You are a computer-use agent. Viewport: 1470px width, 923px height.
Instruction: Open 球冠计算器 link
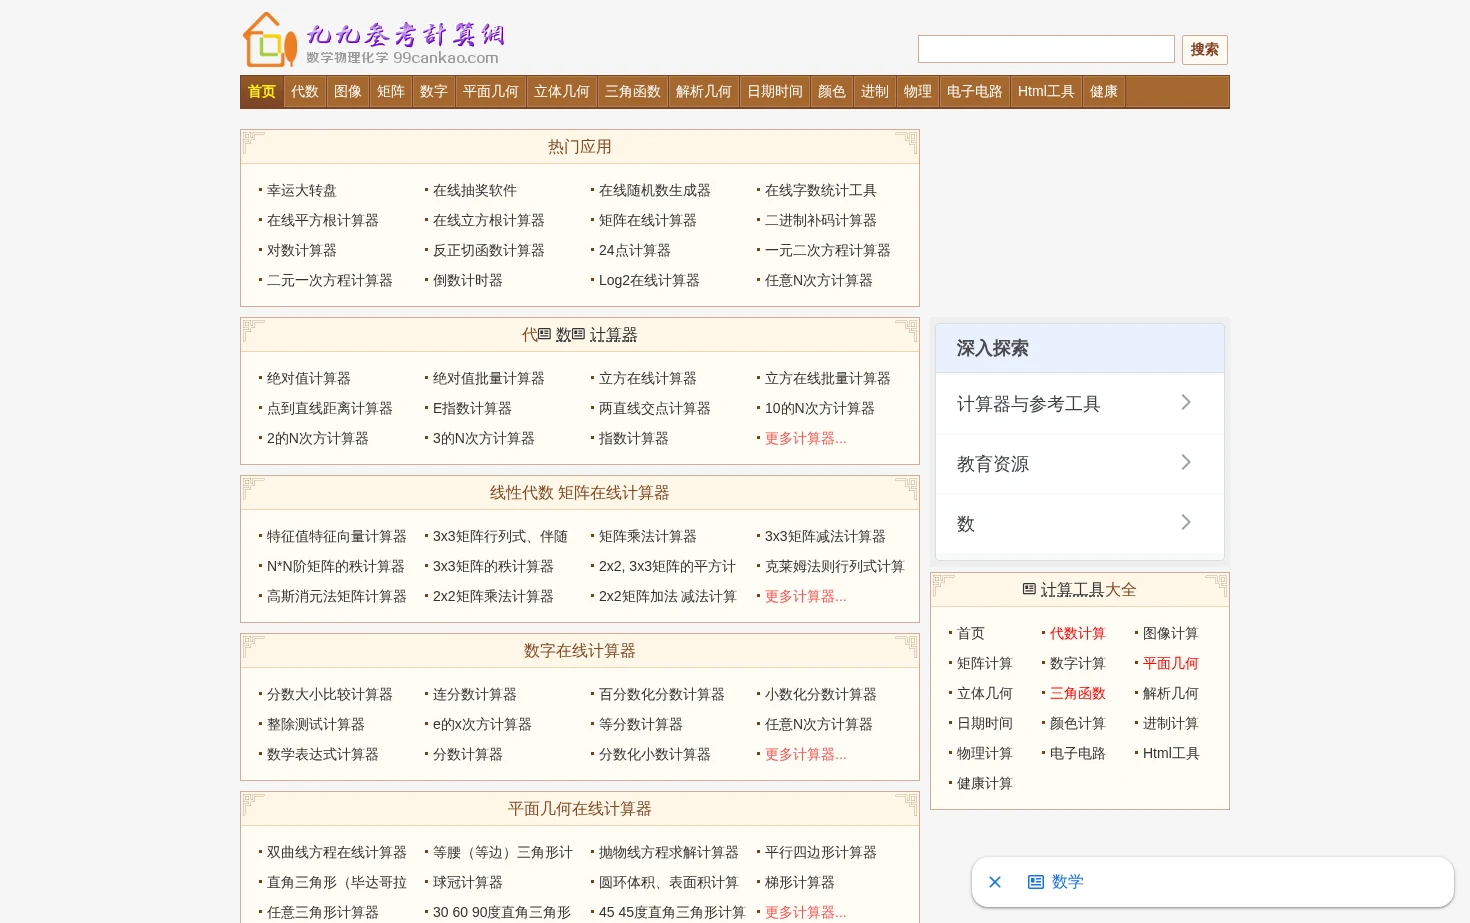tap(468, 882)
